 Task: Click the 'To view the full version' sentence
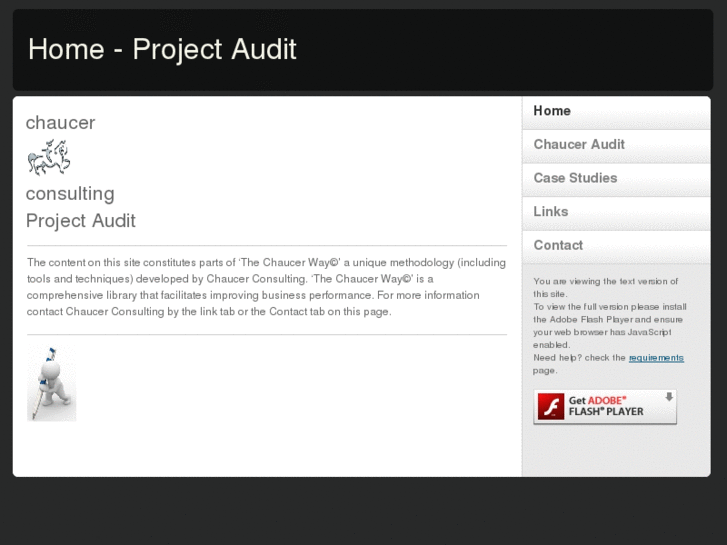[x=610, y=326]
